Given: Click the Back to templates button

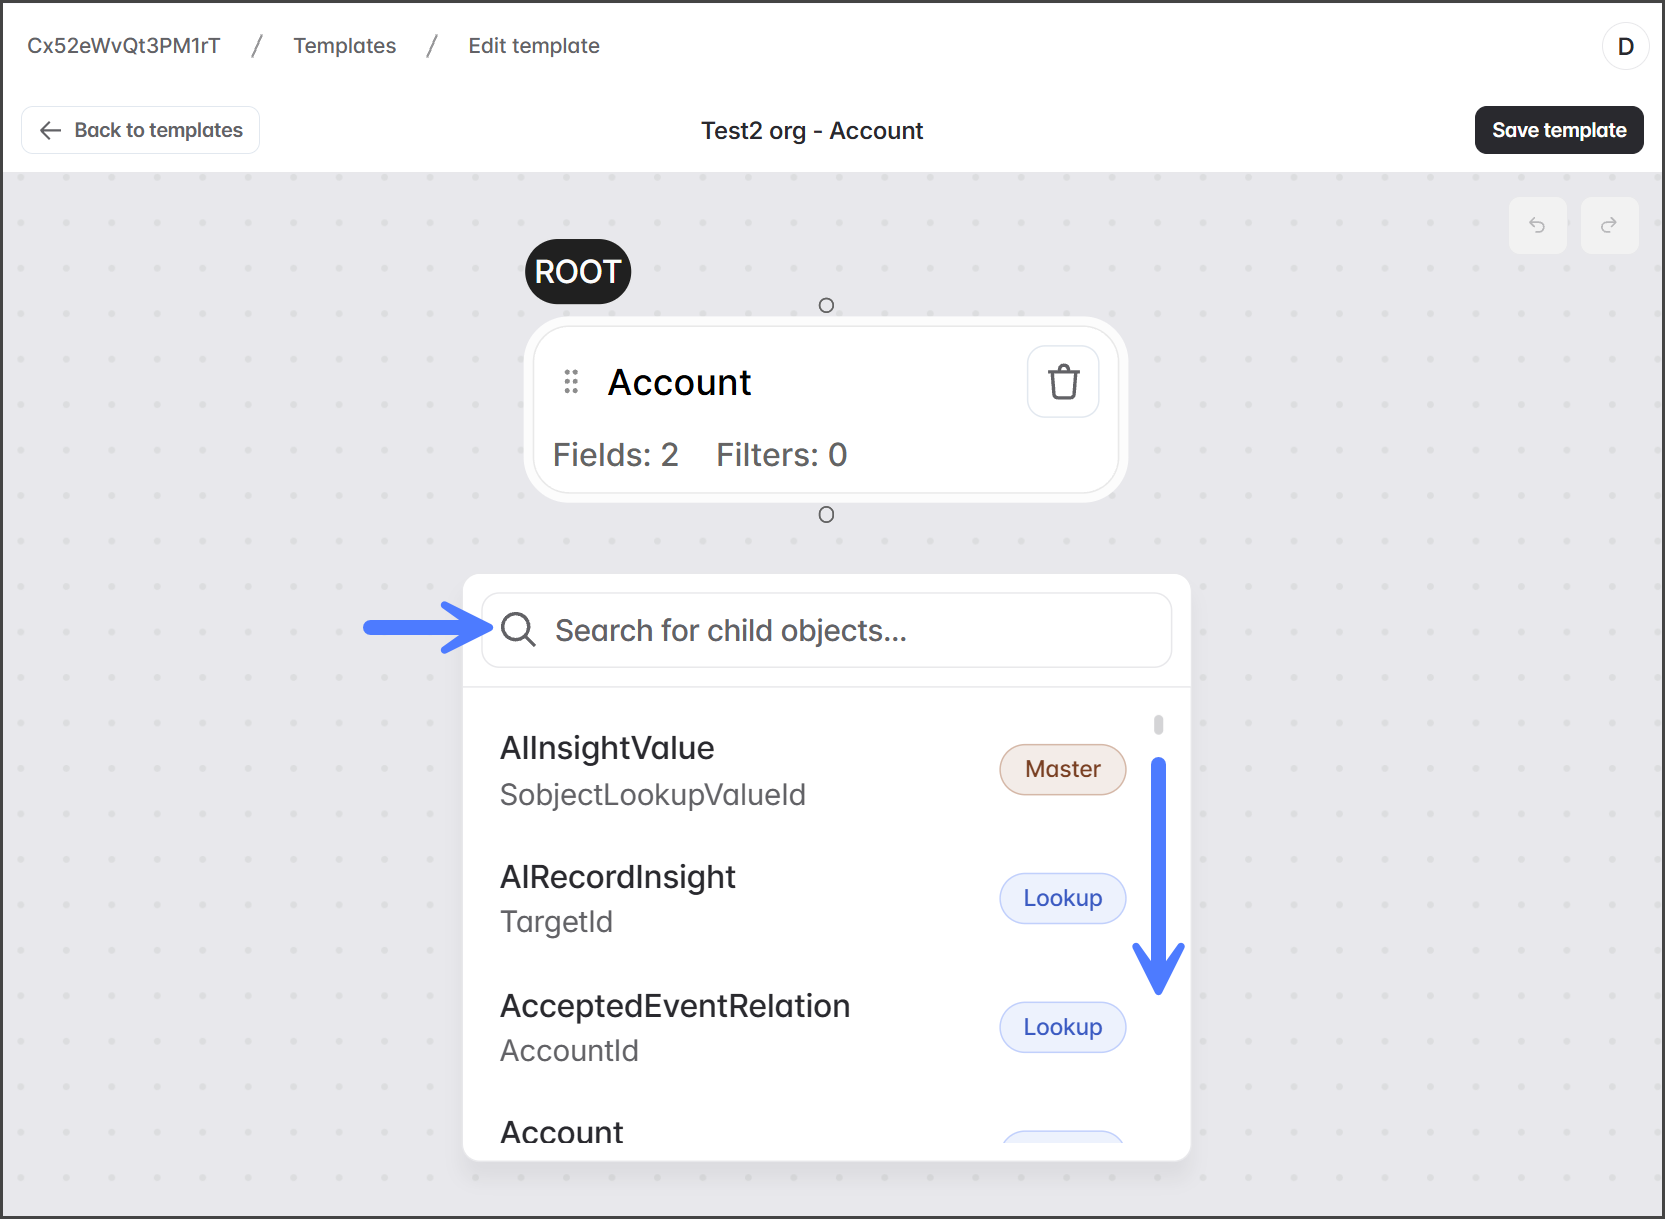Looking at the screenshot, I should (141, 130).
